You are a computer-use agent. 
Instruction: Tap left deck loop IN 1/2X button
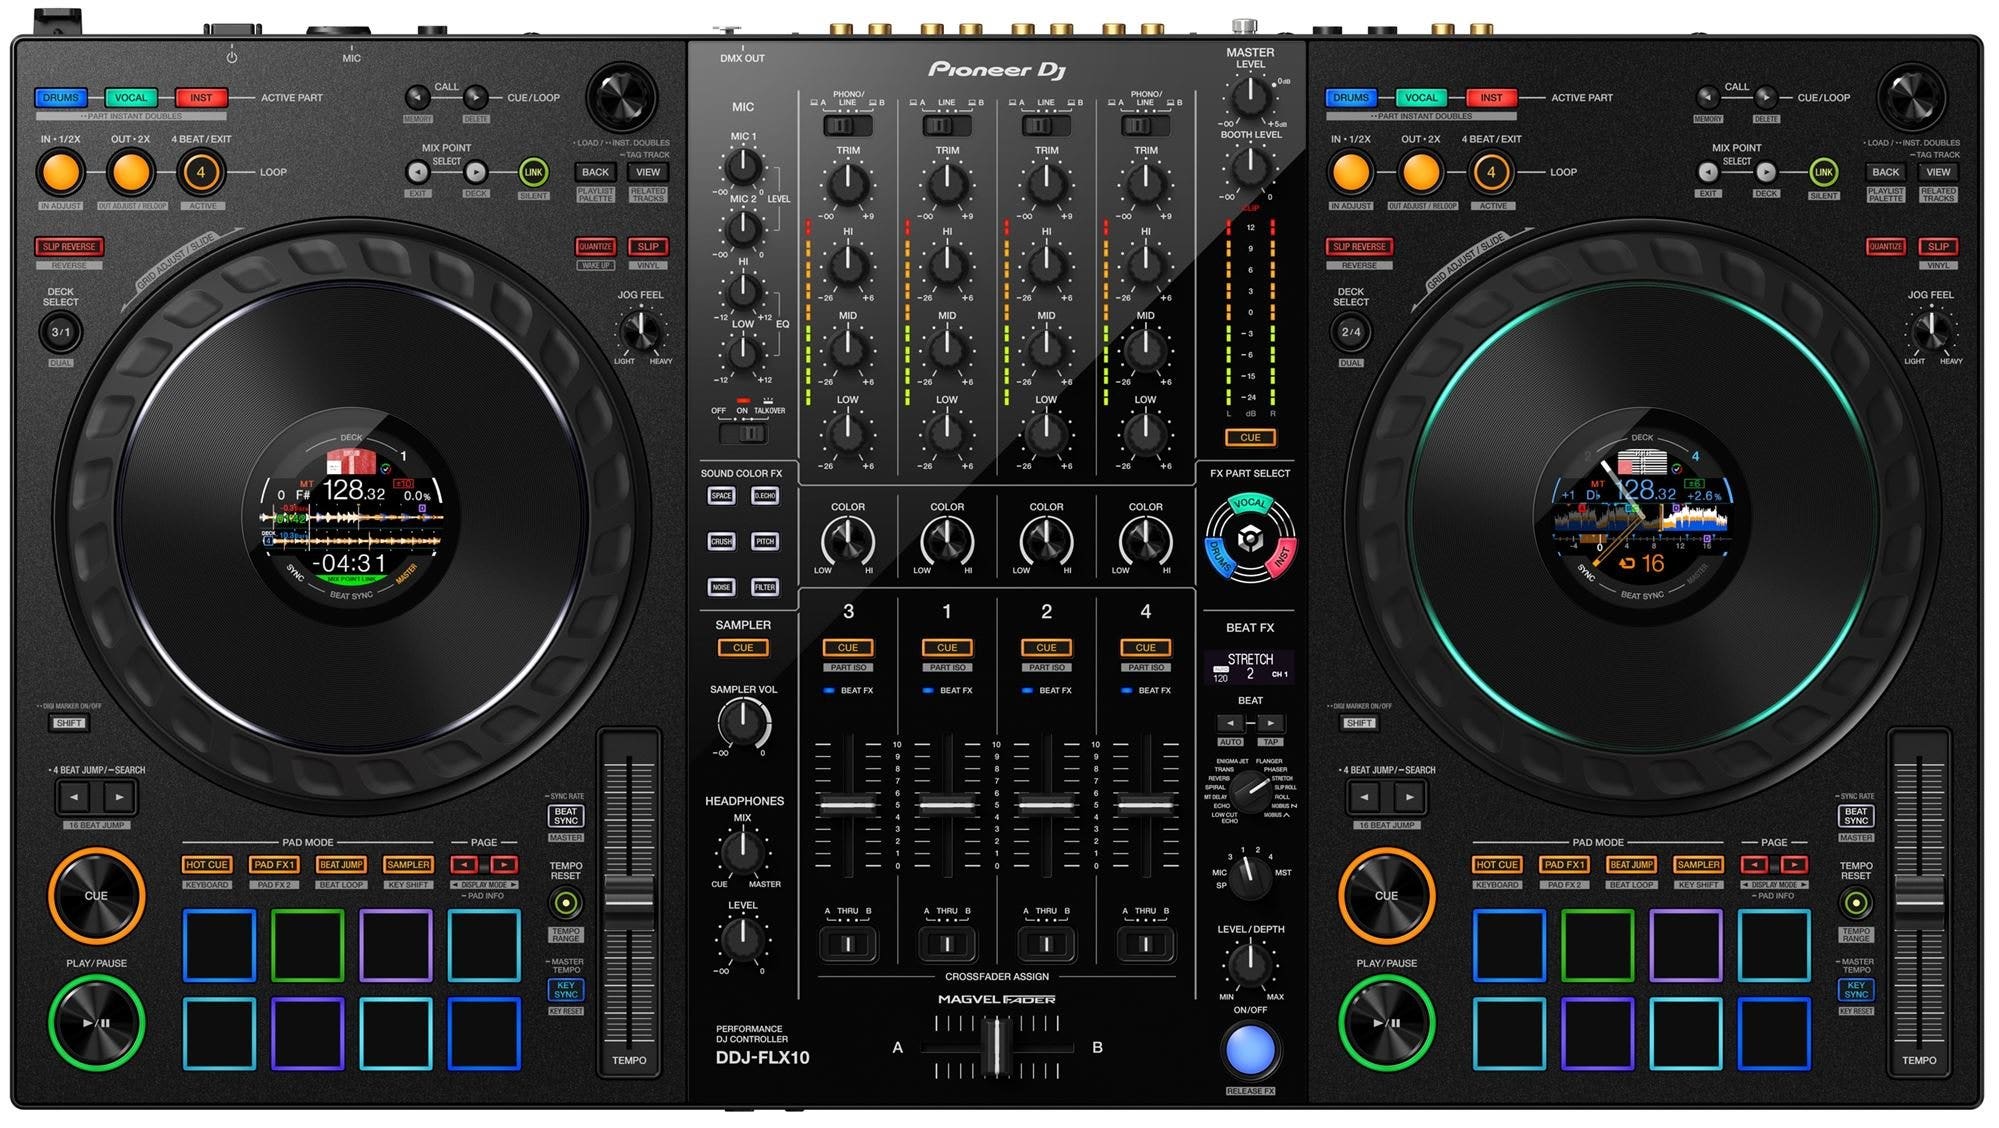(60, 172)
